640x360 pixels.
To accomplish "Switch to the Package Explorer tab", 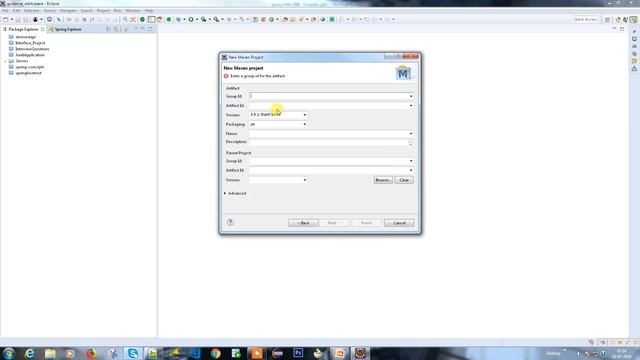I will (24, 29).
